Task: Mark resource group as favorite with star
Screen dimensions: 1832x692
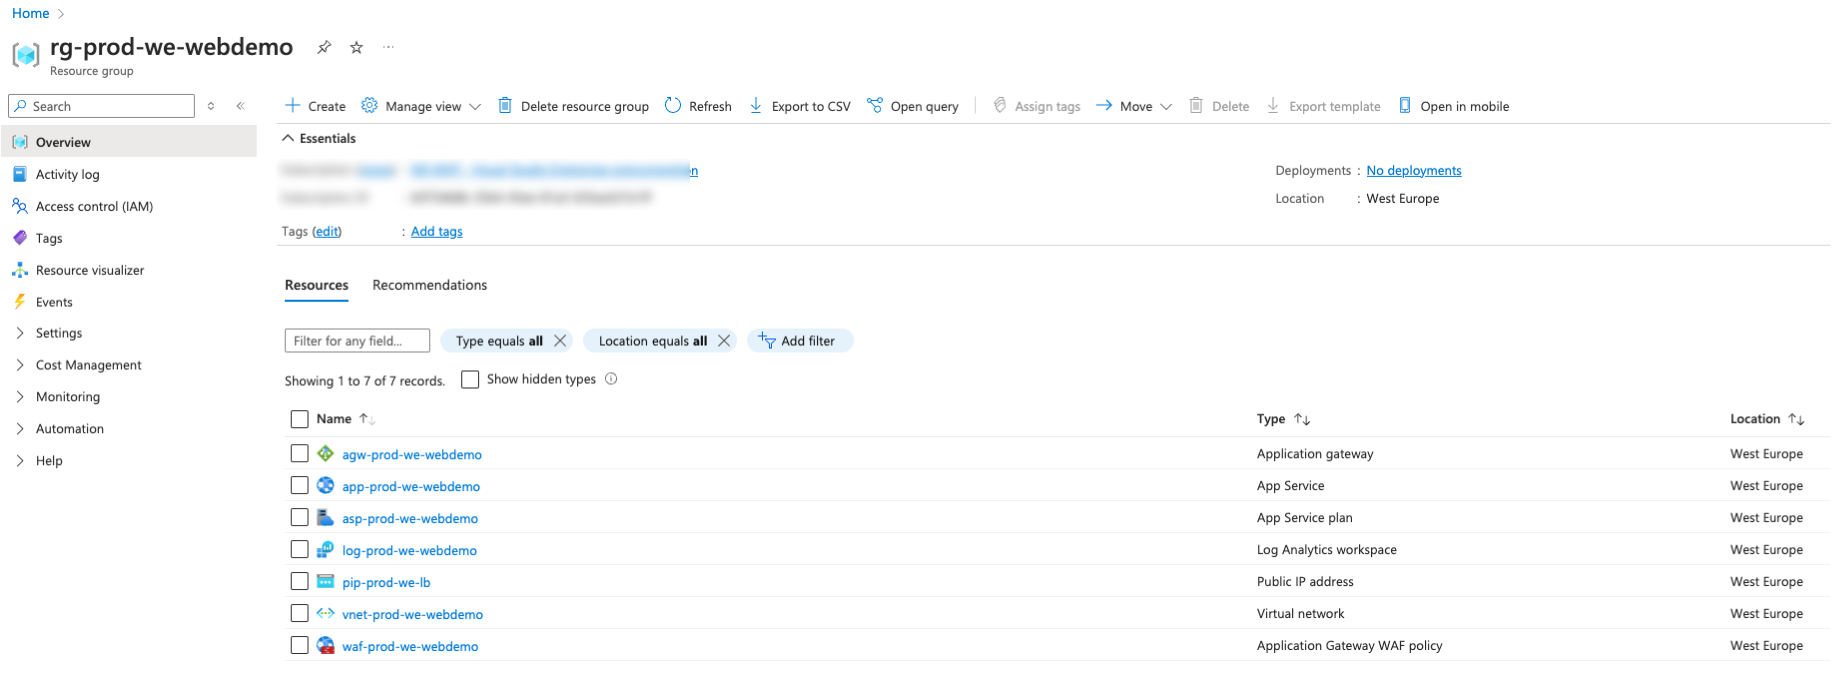Action: pos(357,47)
